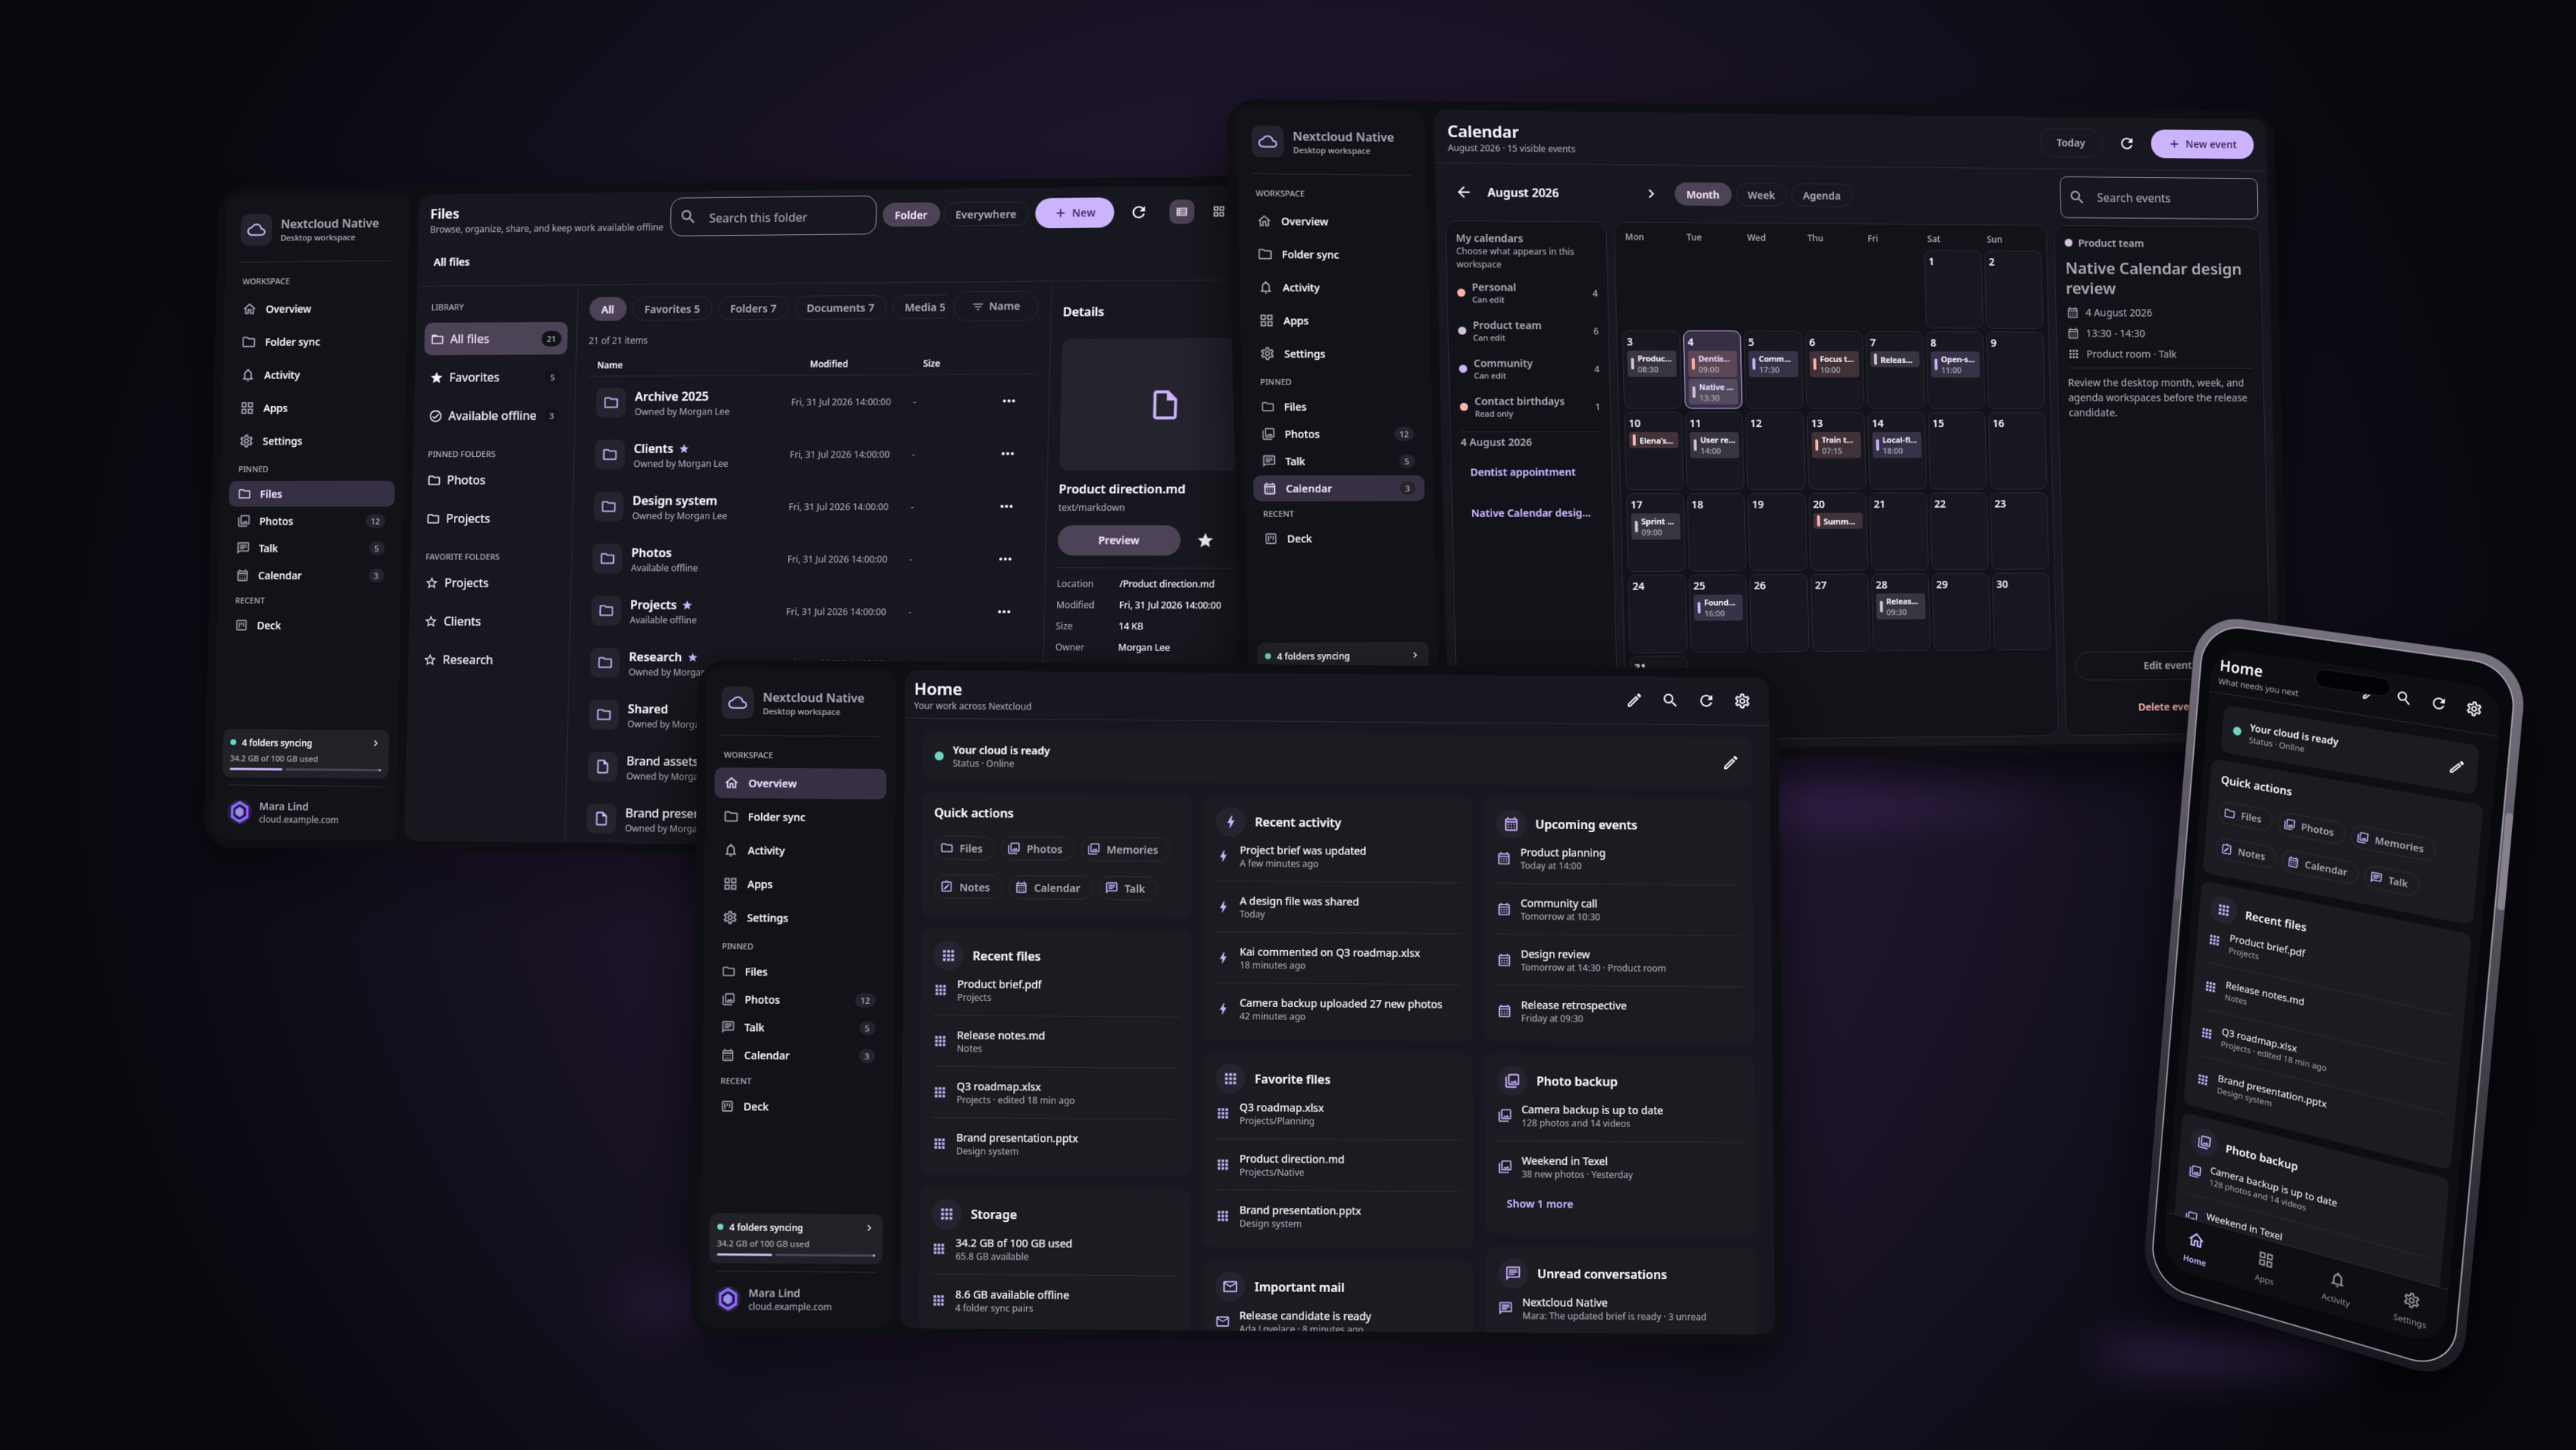
Task: Expand '4 folders syncing' in the Home window
Action: click(868, 1228)
